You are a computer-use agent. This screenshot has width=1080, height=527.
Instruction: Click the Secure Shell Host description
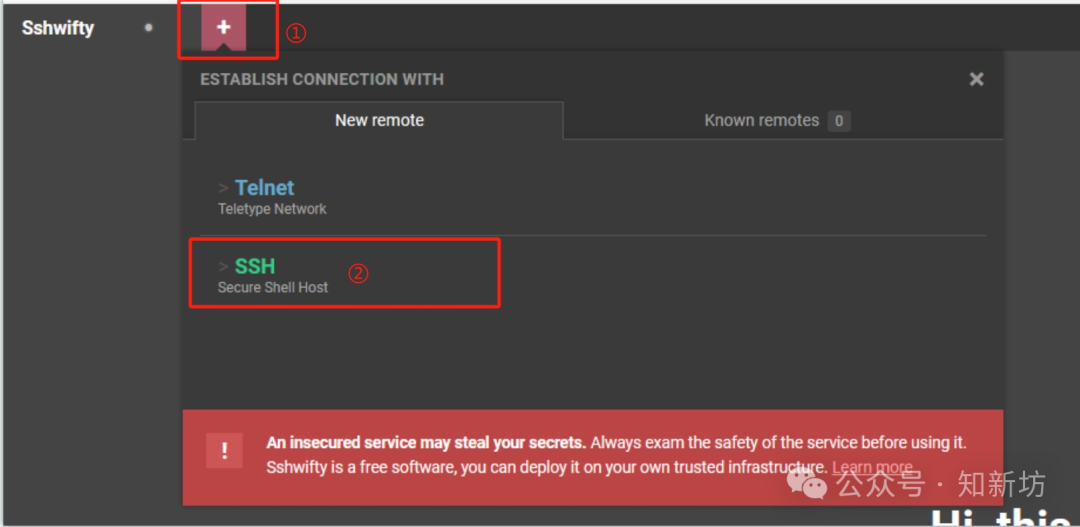click(x=273, y=287)
